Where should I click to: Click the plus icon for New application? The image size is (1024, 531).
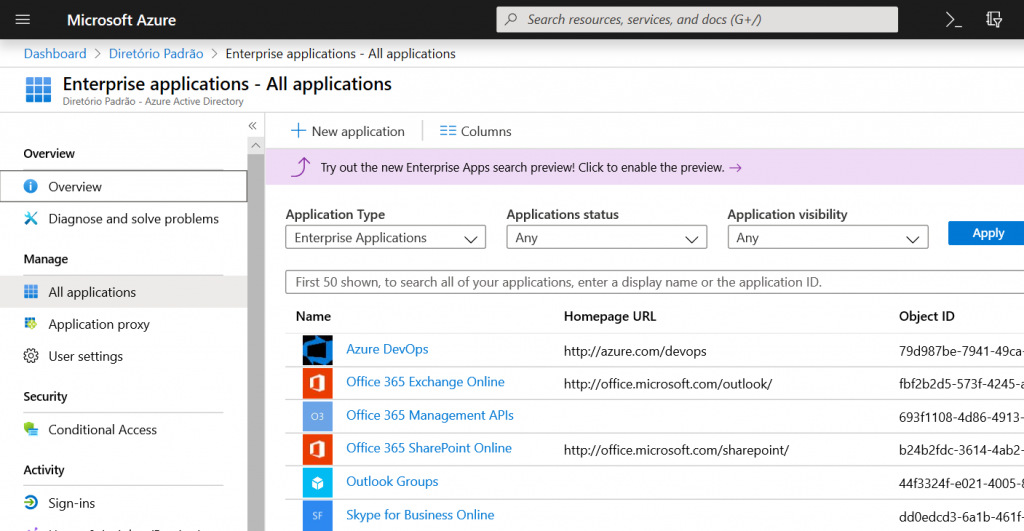pos(298,131)
